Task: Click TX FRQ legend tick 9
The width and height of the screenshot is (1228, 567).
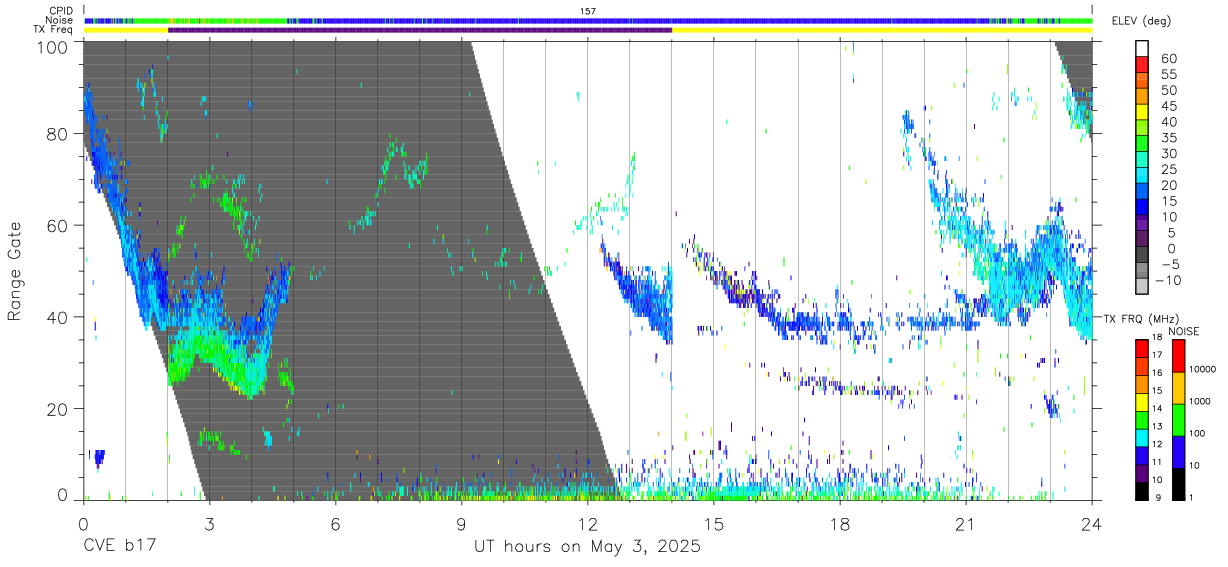Action: 1156,497
